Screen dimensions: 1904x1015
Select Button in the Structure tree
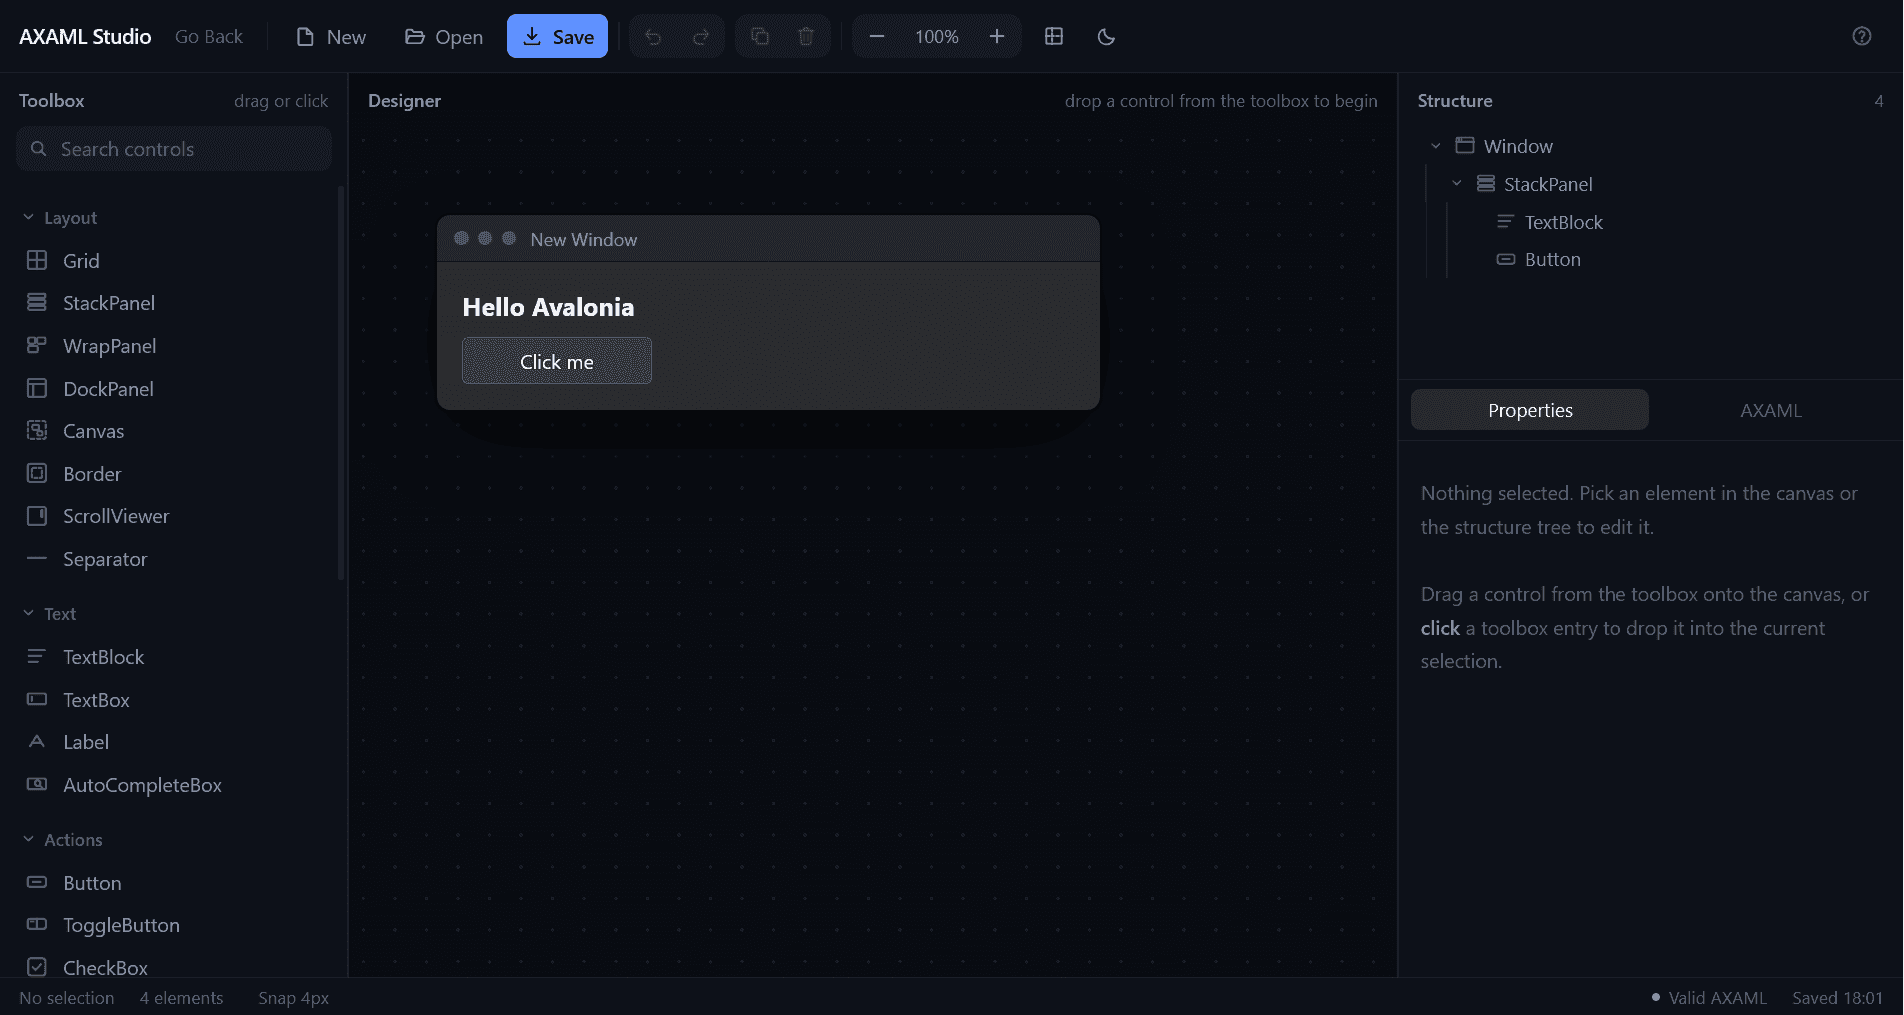tap(1552, 260)
